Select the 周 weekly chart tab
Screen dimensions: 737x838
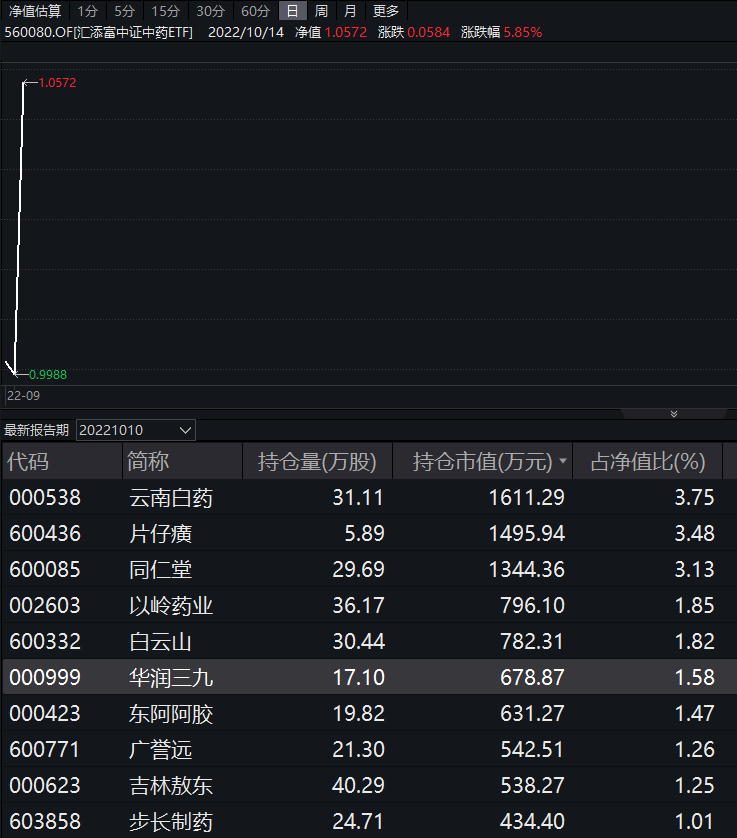click(x=321, y=11)
